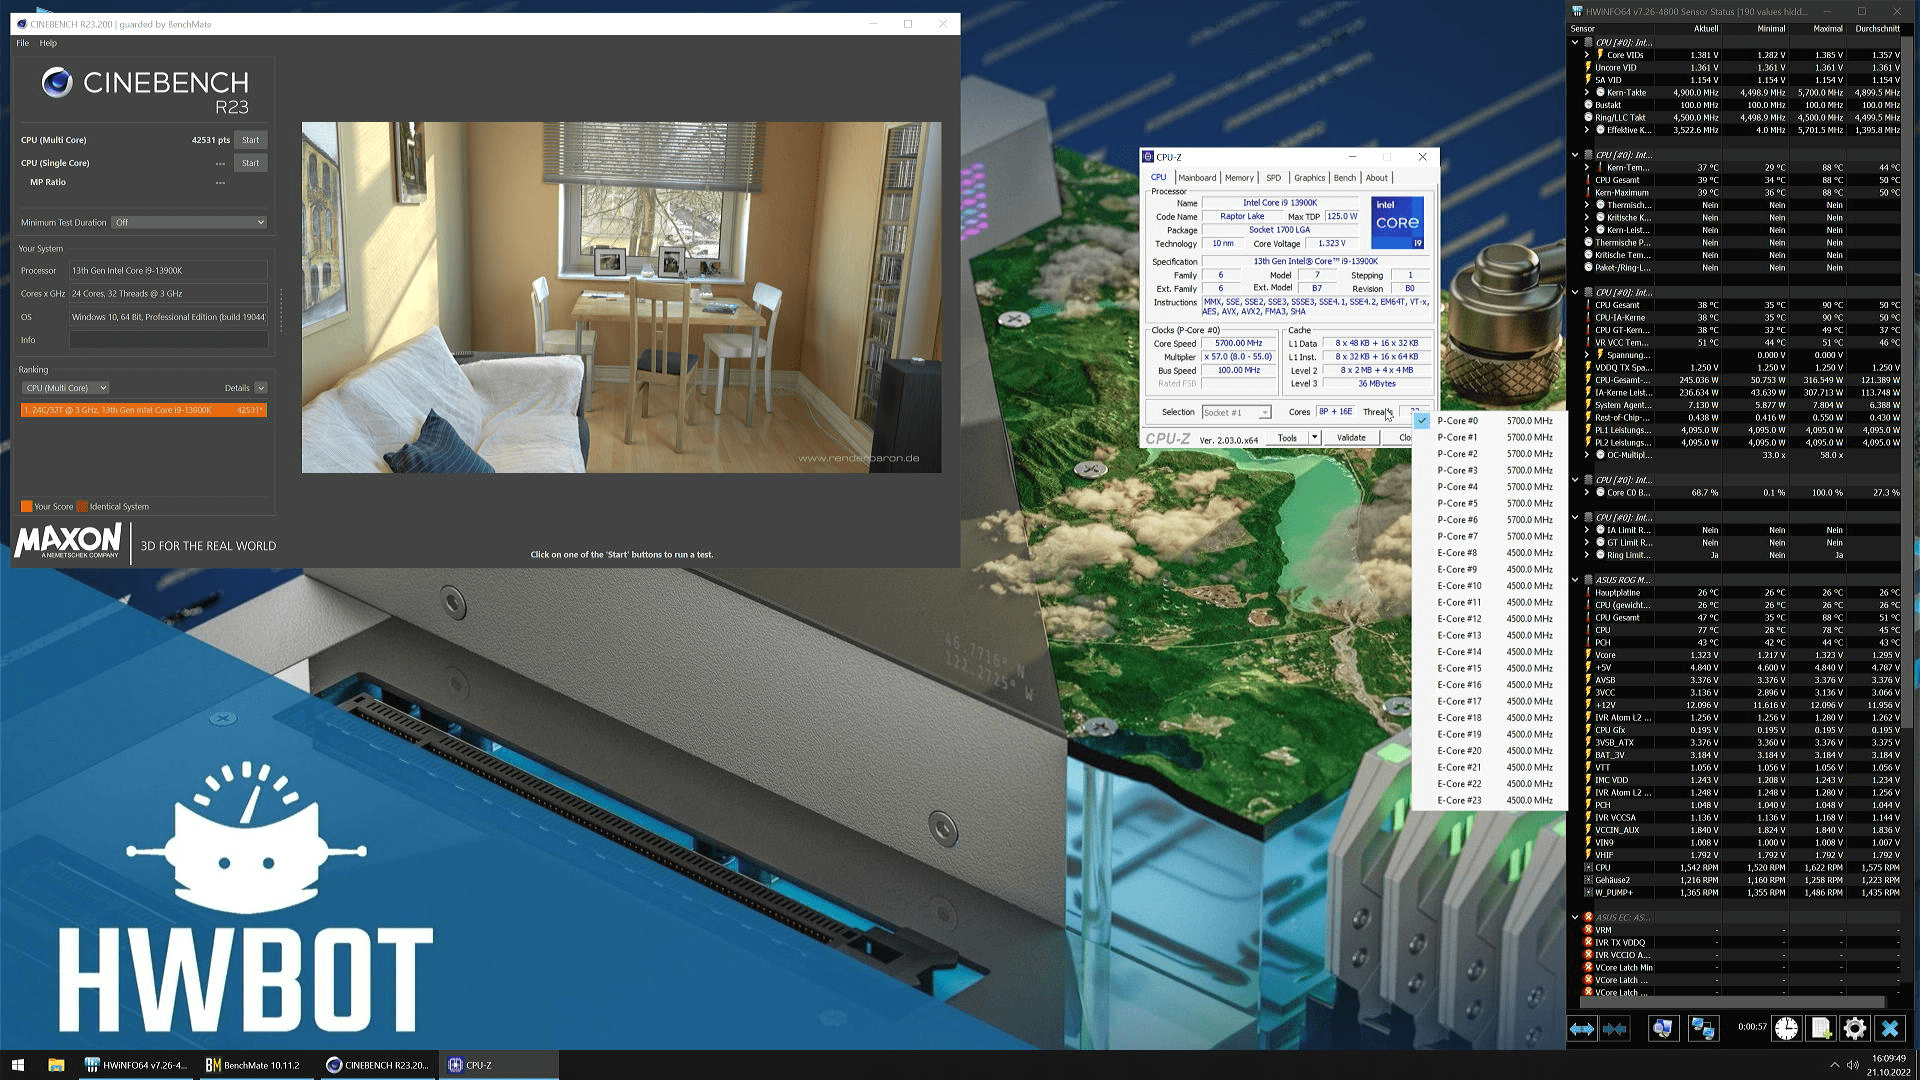1920x1080 pixels.
Task: Select checked P-Core #0 entry
Action: 1457,421
